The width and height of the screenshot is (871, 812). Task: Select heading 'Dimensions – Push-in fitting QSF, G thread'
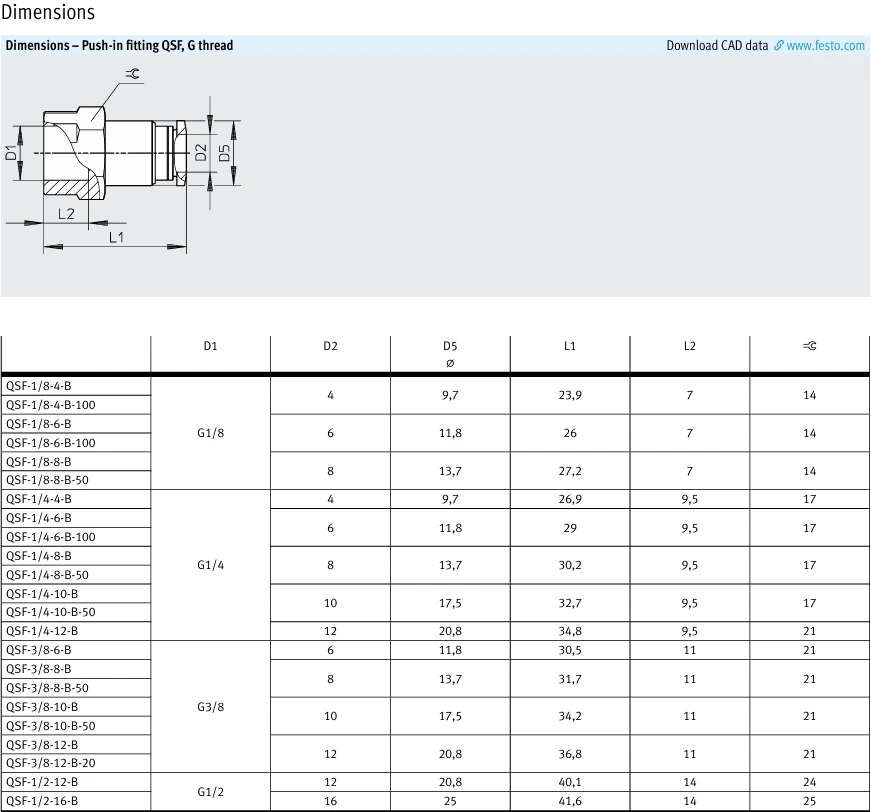[119, 46]
